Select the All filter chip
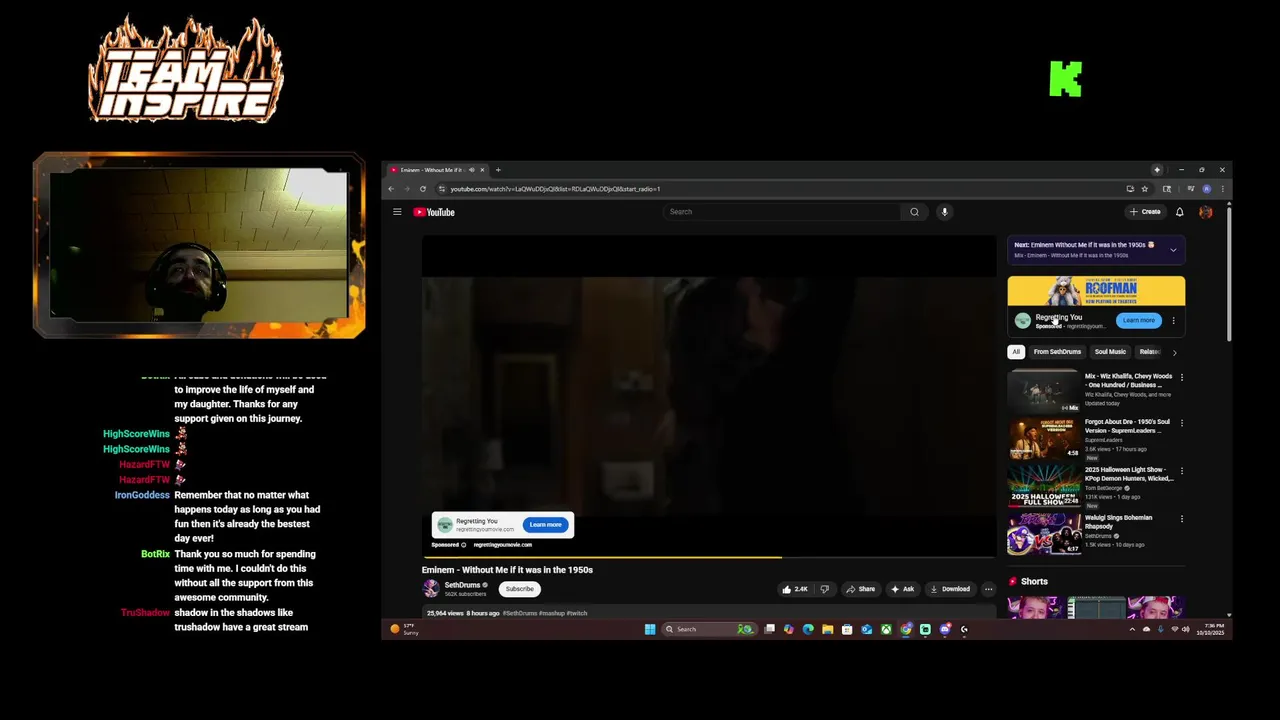Image resolution: width=1280 pixels, height=720 pixels. point(1016,352)
